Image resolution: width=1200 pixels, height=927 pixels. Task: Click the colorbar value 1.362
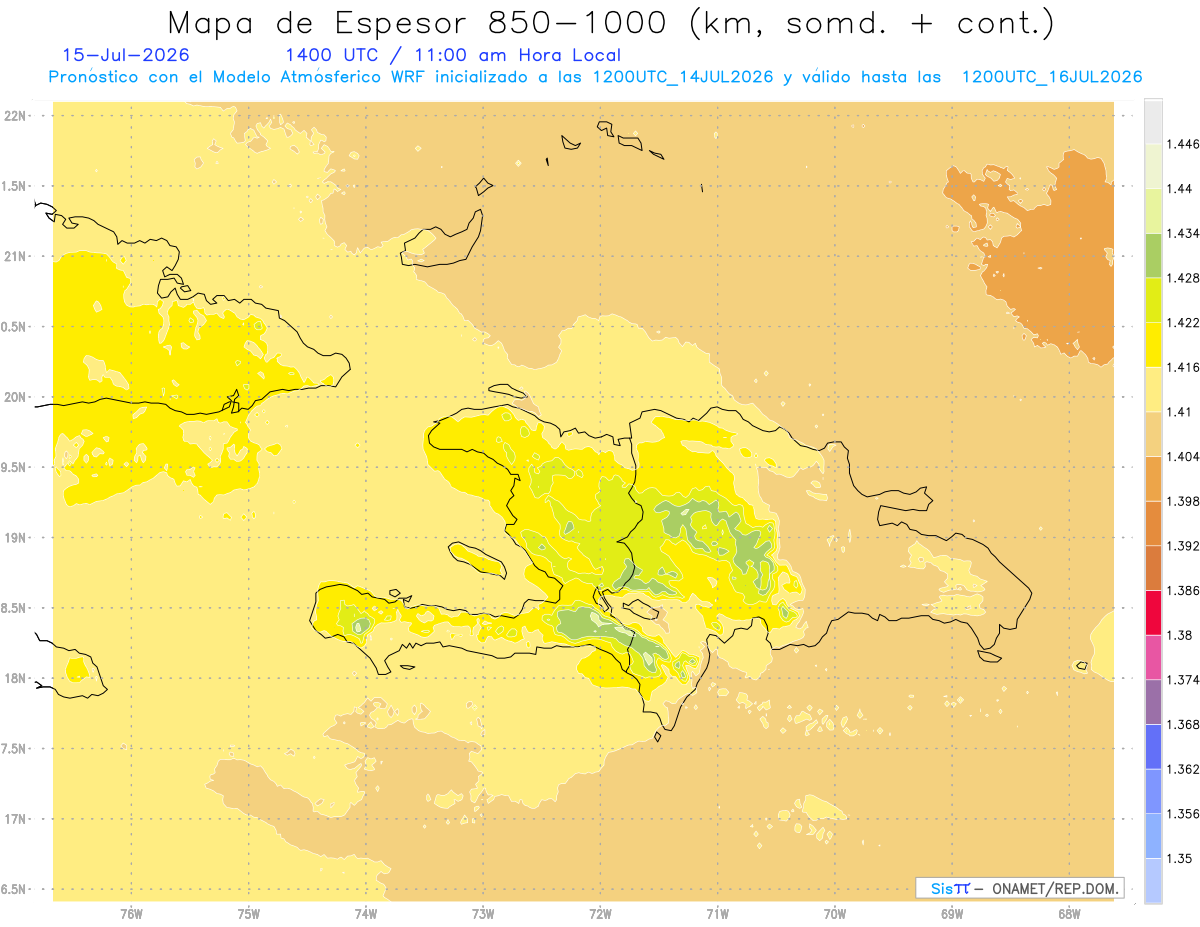1183,769
